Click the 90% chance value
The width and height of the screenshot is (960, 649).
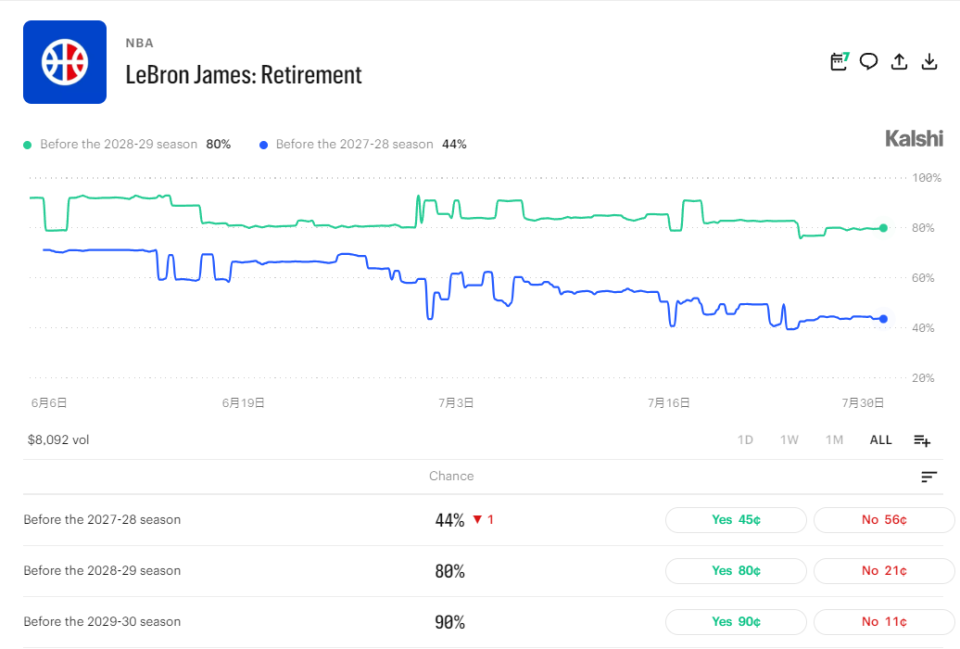(x=449, y=622)
